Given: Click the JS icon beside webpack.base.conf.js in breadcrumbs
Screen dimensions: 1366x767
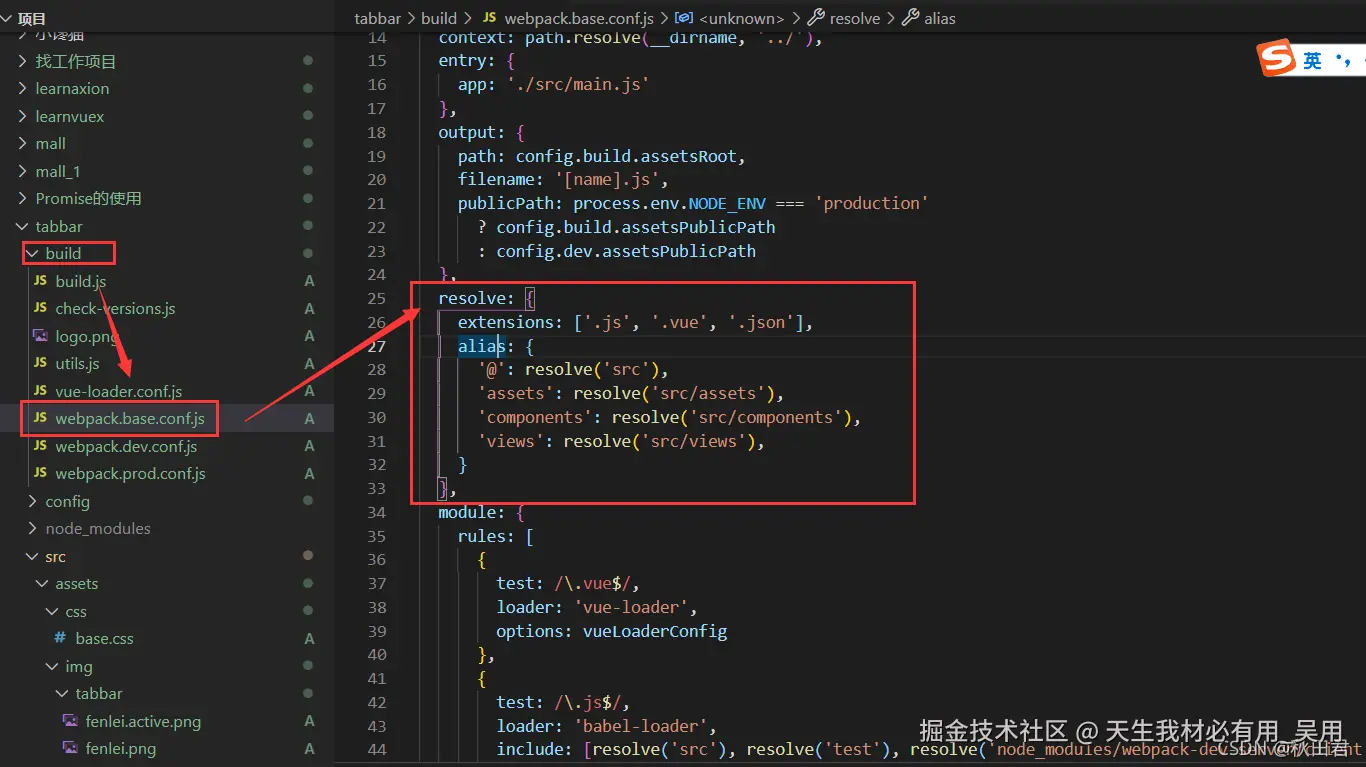Looking at the screenshot, I should (x=491, y=17).
